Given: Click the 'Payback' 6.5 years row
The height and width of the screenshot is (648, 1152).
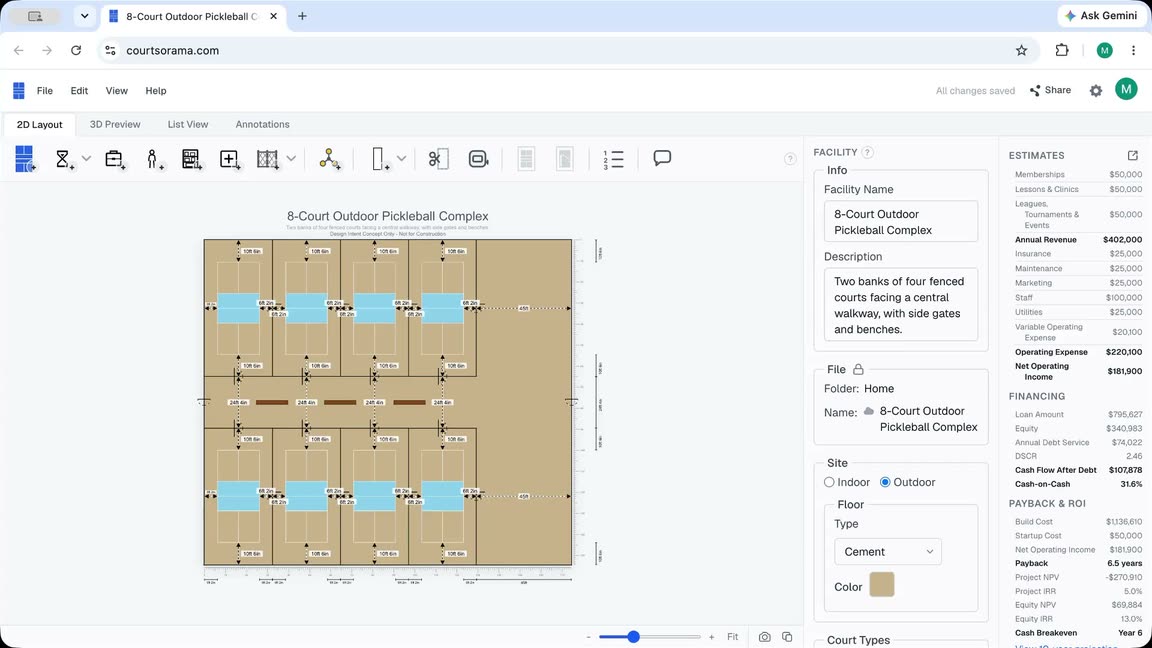Looking at the screenshot, I should point(1078,564).
